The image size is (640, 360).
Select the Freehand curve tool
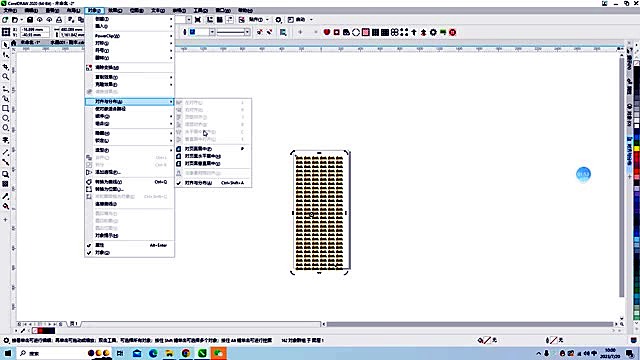click(x=5, y=89)
